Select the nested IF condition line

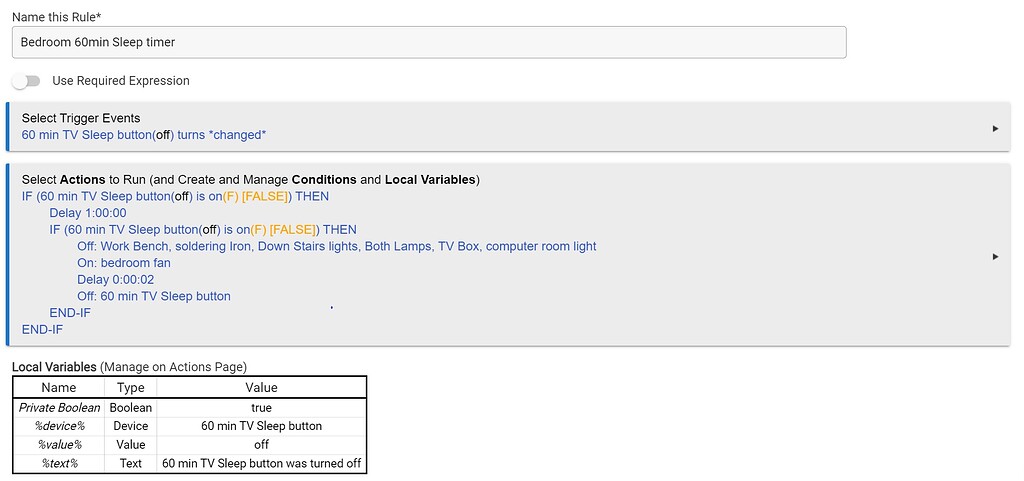[x=202, y=230]
